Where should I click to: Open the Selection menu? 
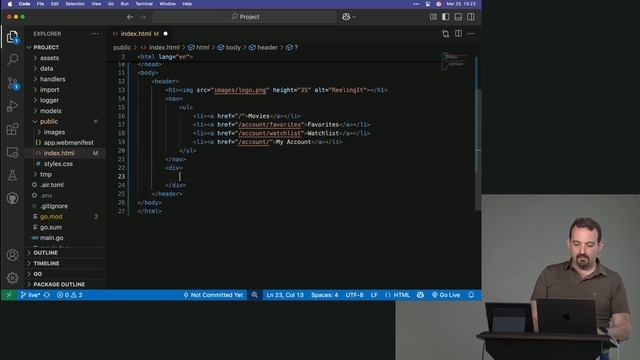pyautogui.click(x=75, y=4)
